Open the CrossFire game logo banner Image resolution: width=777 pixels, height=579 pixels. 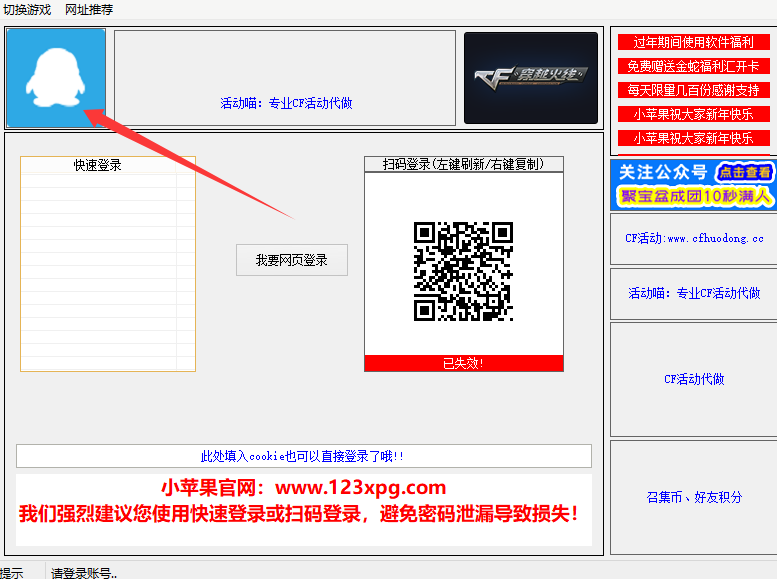click(531, 78)
